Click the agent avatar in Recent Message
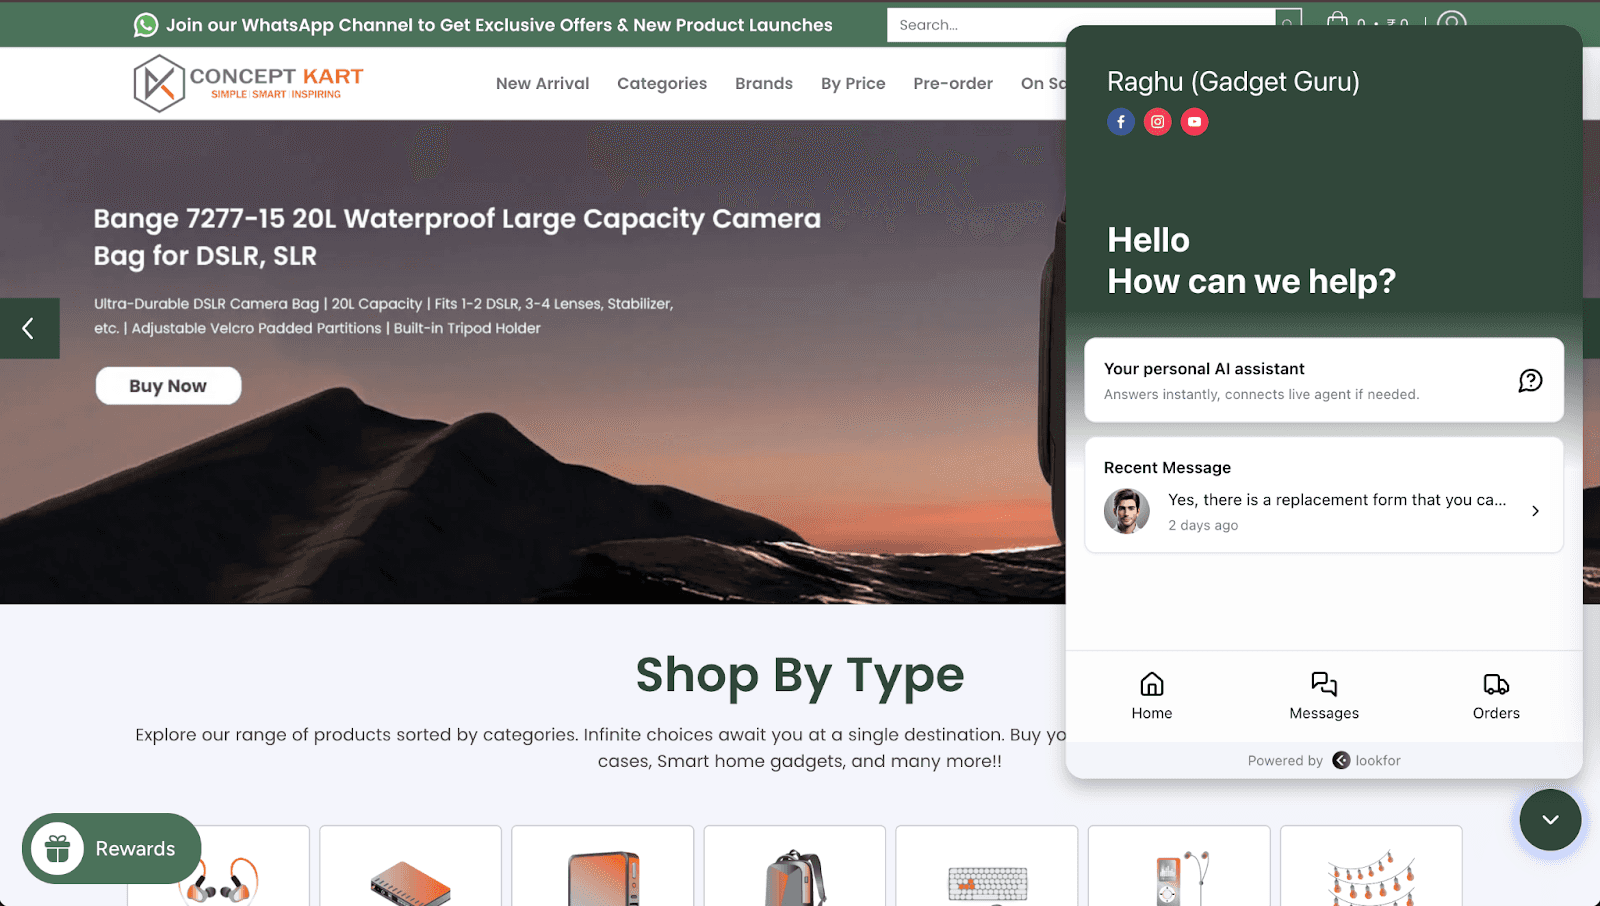This screenshot has width=1600, height=906. [x=1127, y=511]
